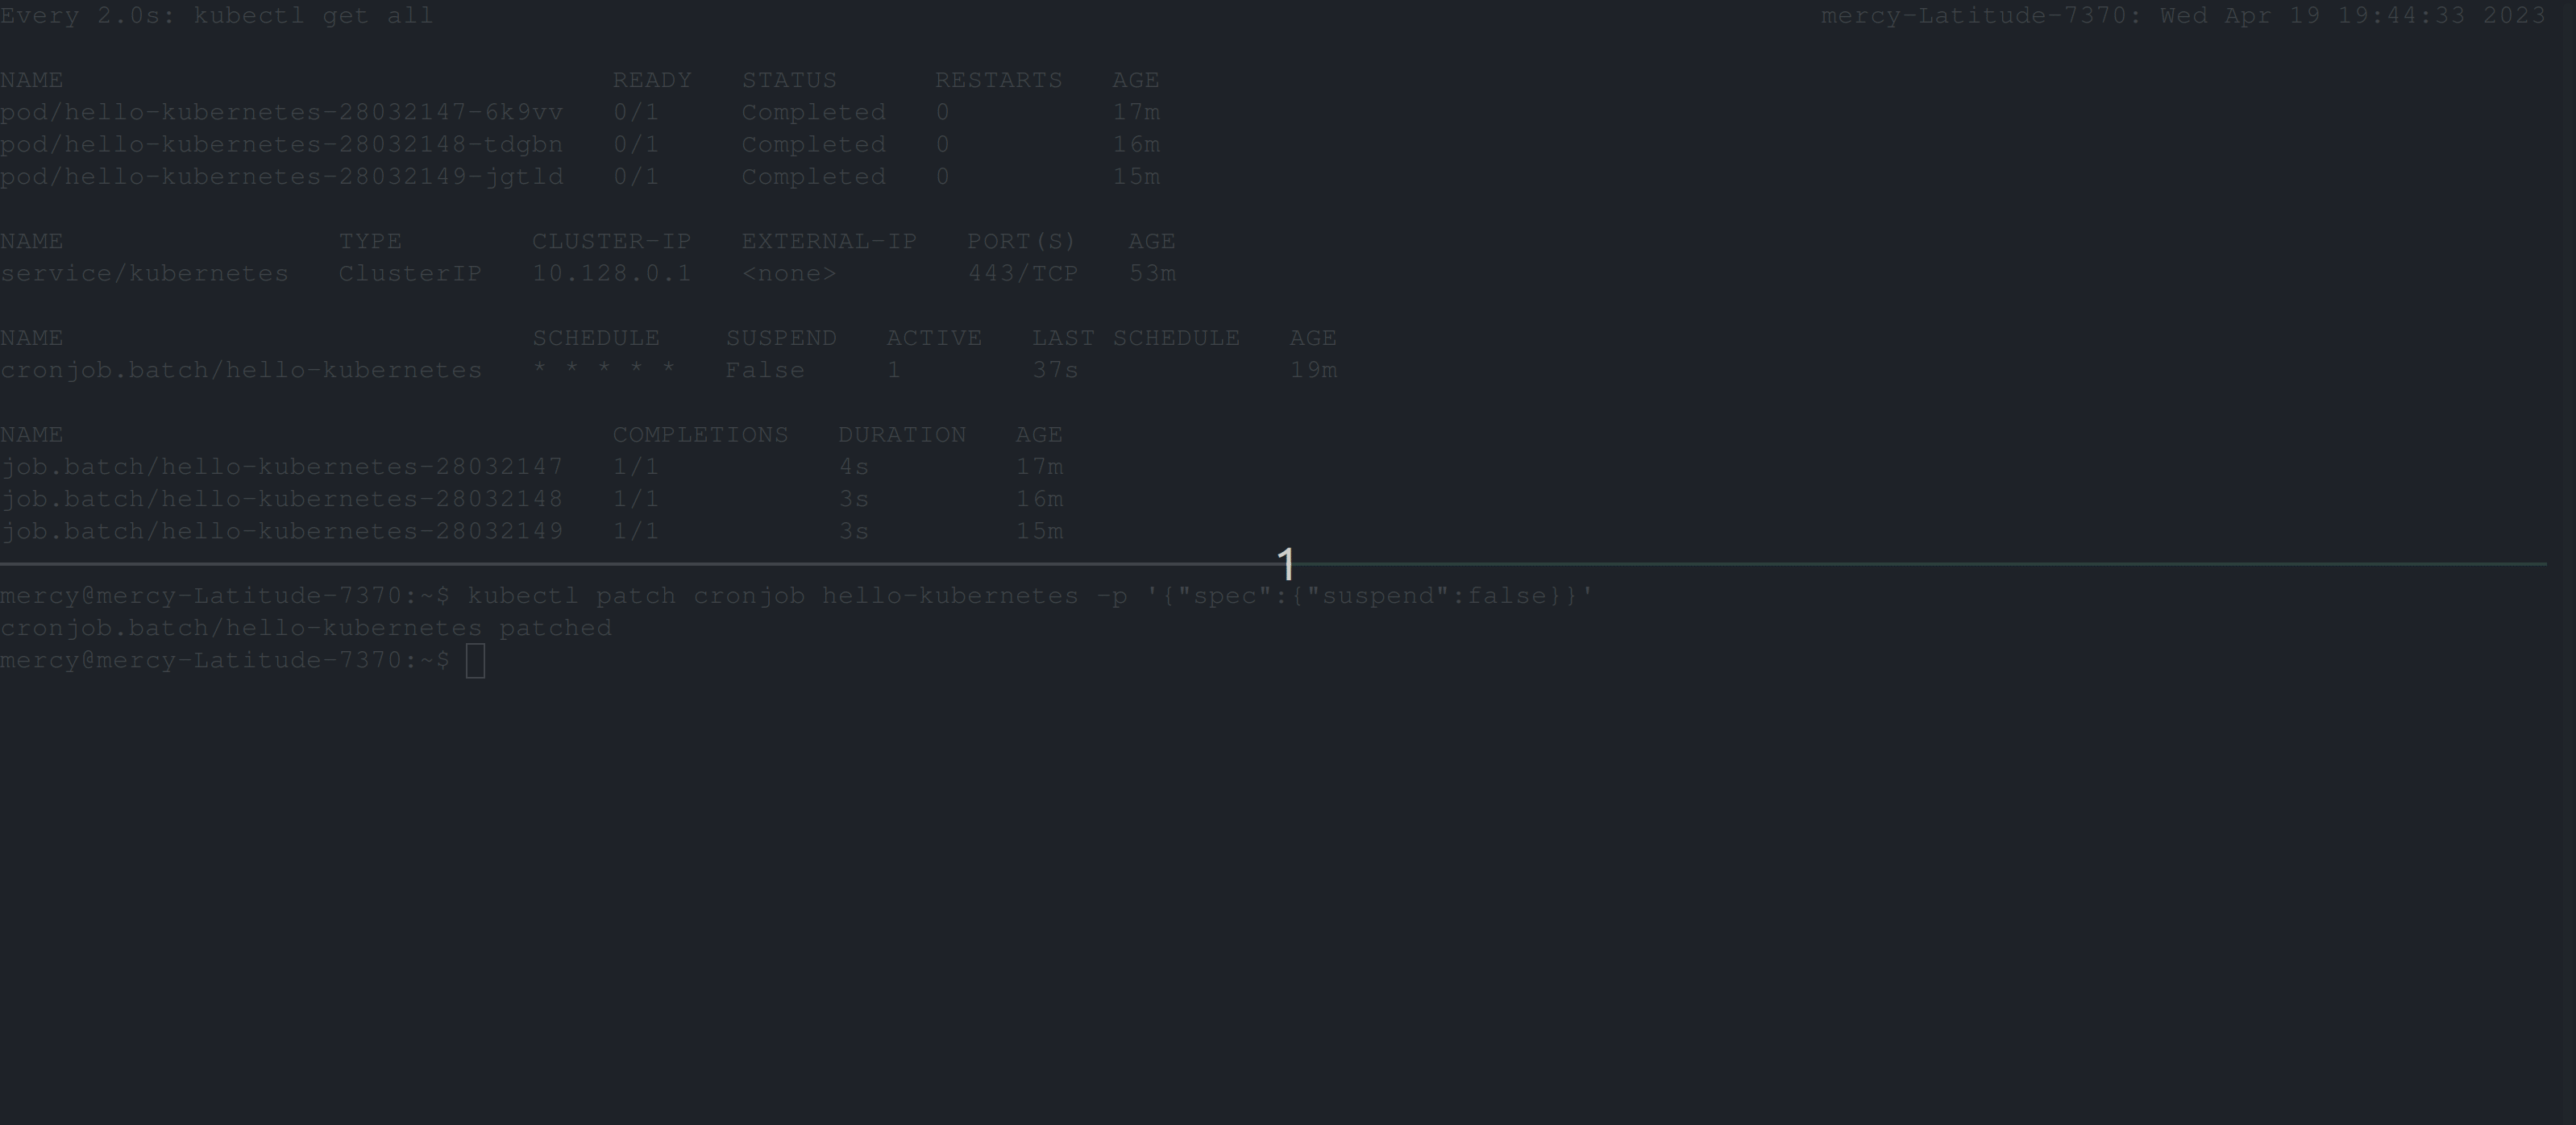Click cronjob.batch/hello-kubernetes in table

click(x=241, y=371)
